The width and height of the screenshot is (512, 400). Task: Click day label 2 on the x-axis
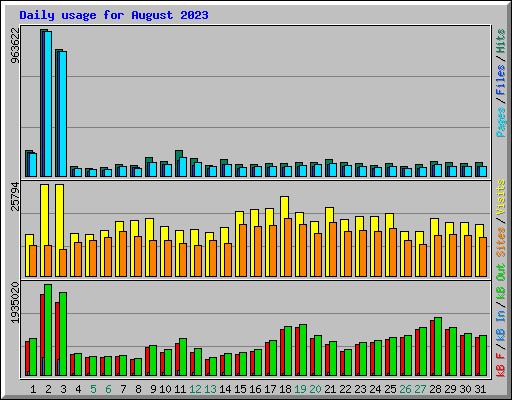(x=48, y=389)
